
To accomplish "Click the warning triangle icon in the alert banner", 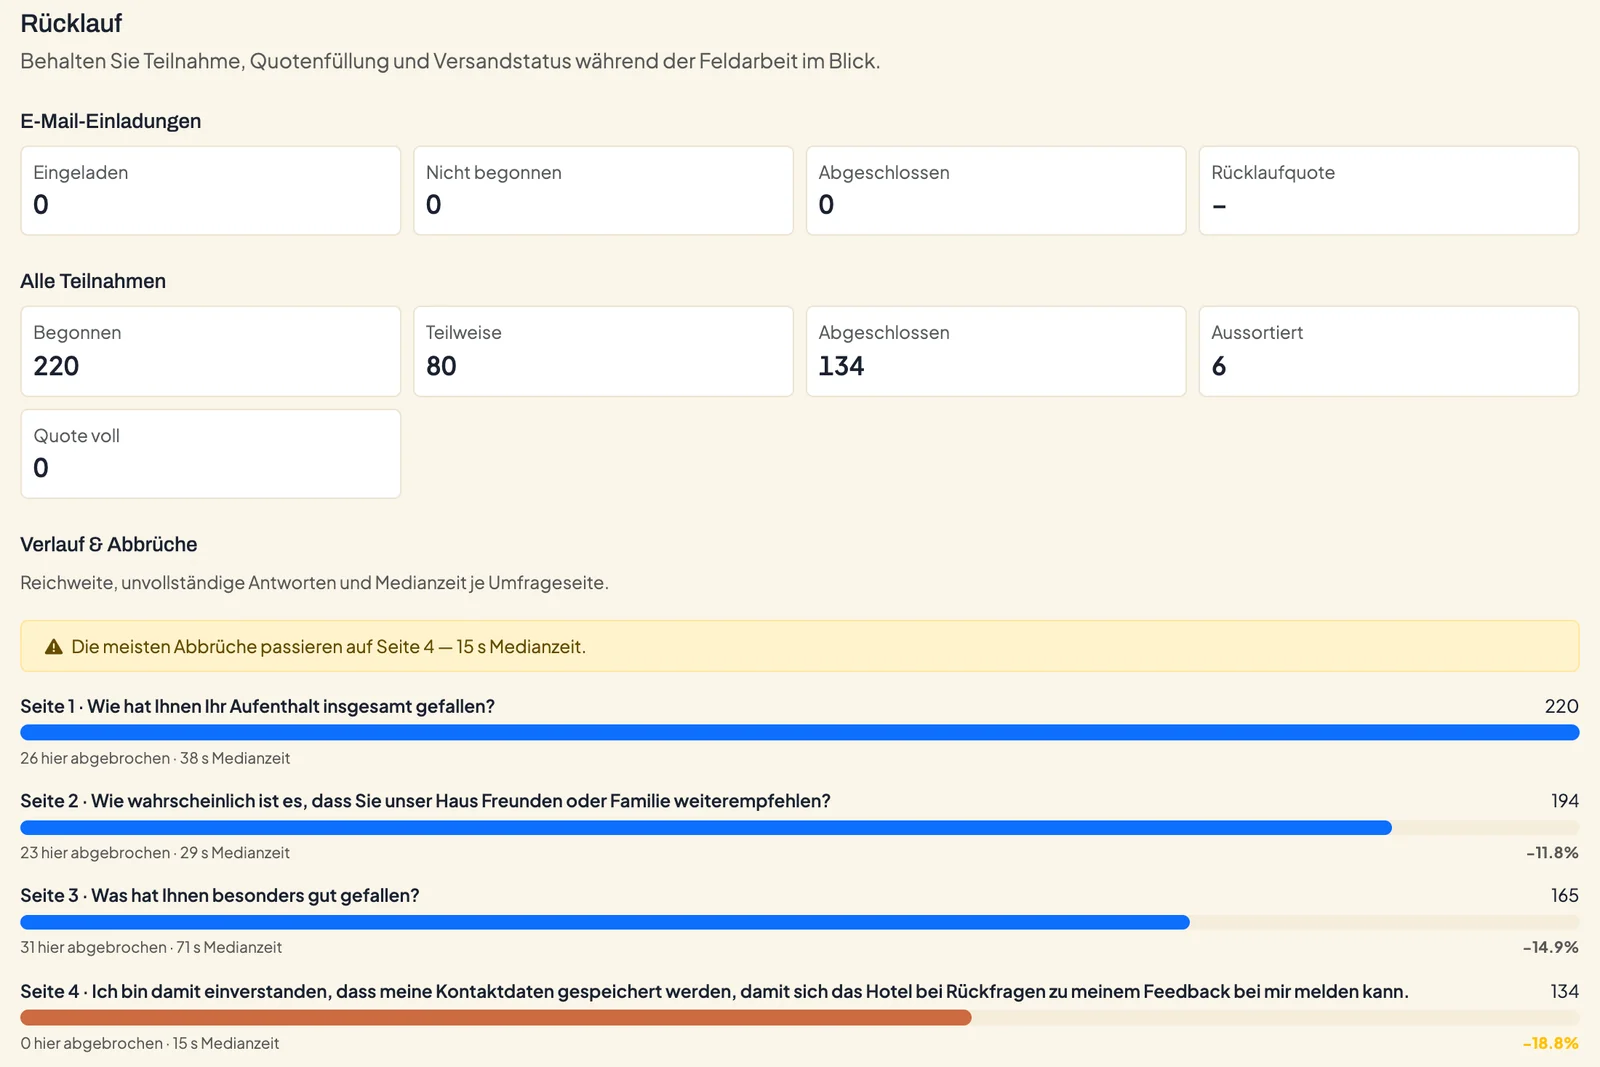I will click(x=54, y=647).
